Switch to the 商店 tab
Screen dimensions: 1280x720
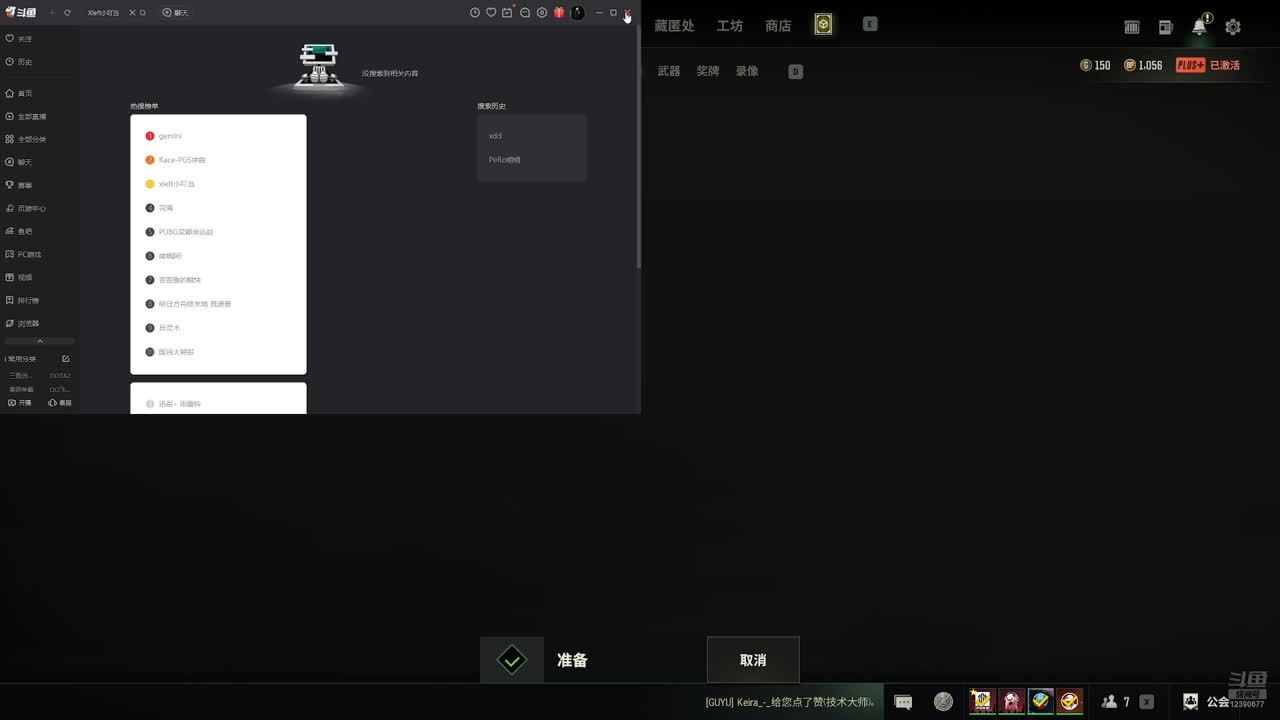tap(778, 26)
